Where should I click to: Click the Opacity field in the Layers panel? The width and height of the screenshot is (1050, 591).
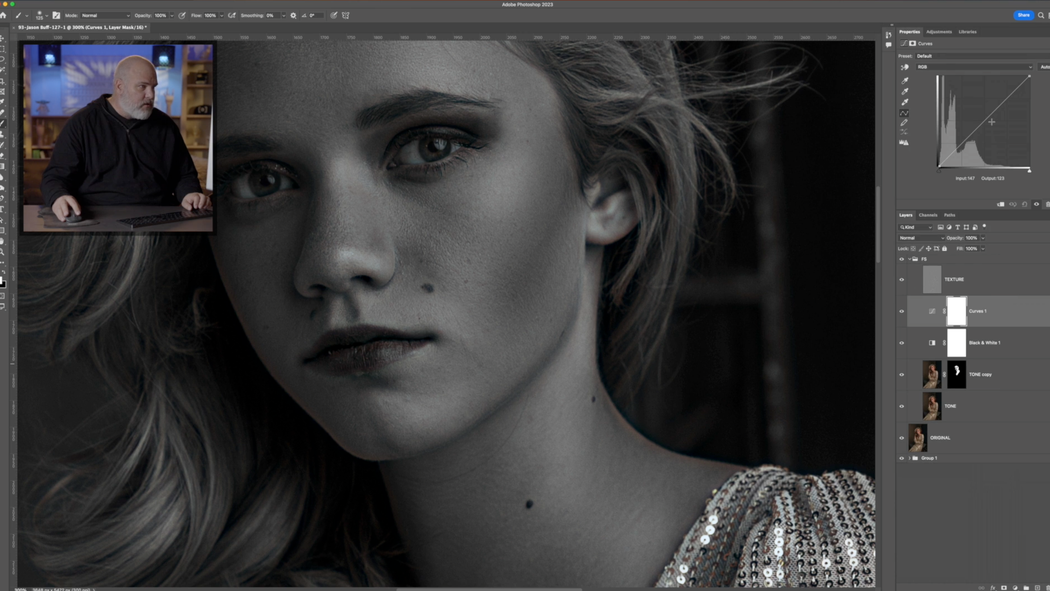(971, 238)
